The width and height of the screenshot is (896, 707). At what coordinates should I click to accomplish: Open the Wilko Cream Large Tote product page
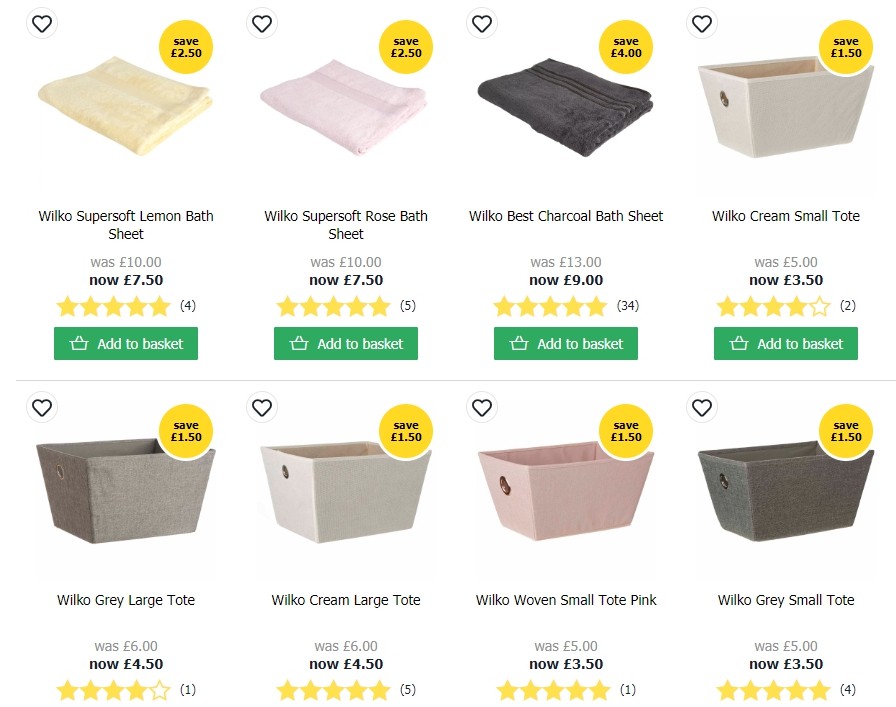(x=345, y=599)
